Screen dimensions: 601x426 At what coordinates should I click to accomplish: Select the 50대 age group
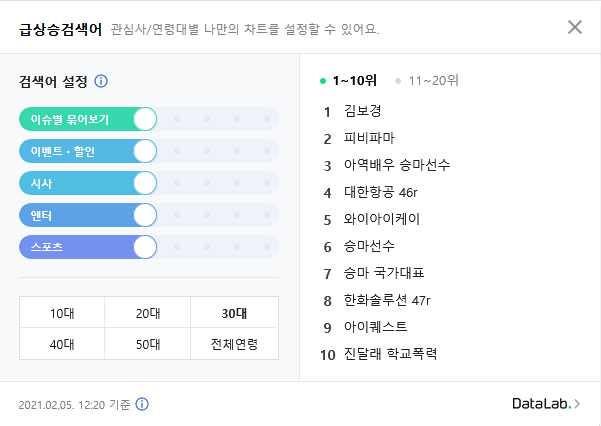(148, 344)
